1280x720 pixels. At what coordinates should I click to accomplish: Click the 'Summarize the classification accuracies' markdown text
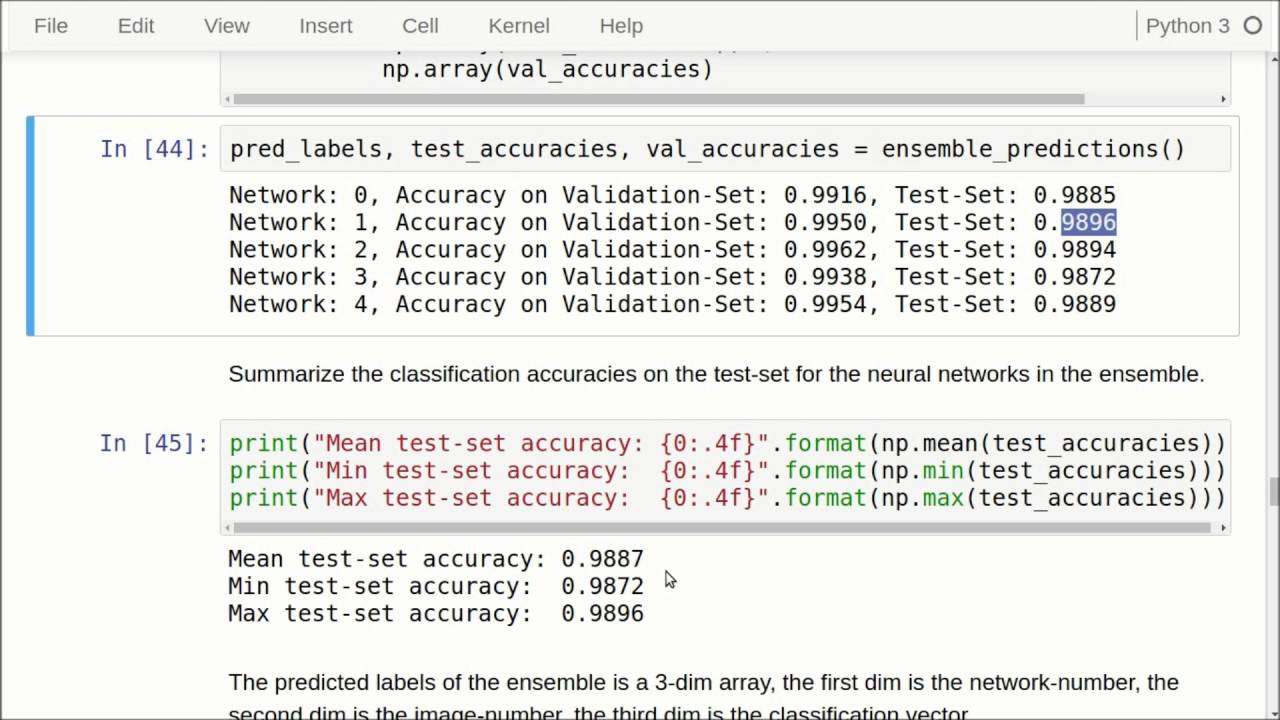coord(716,374)
